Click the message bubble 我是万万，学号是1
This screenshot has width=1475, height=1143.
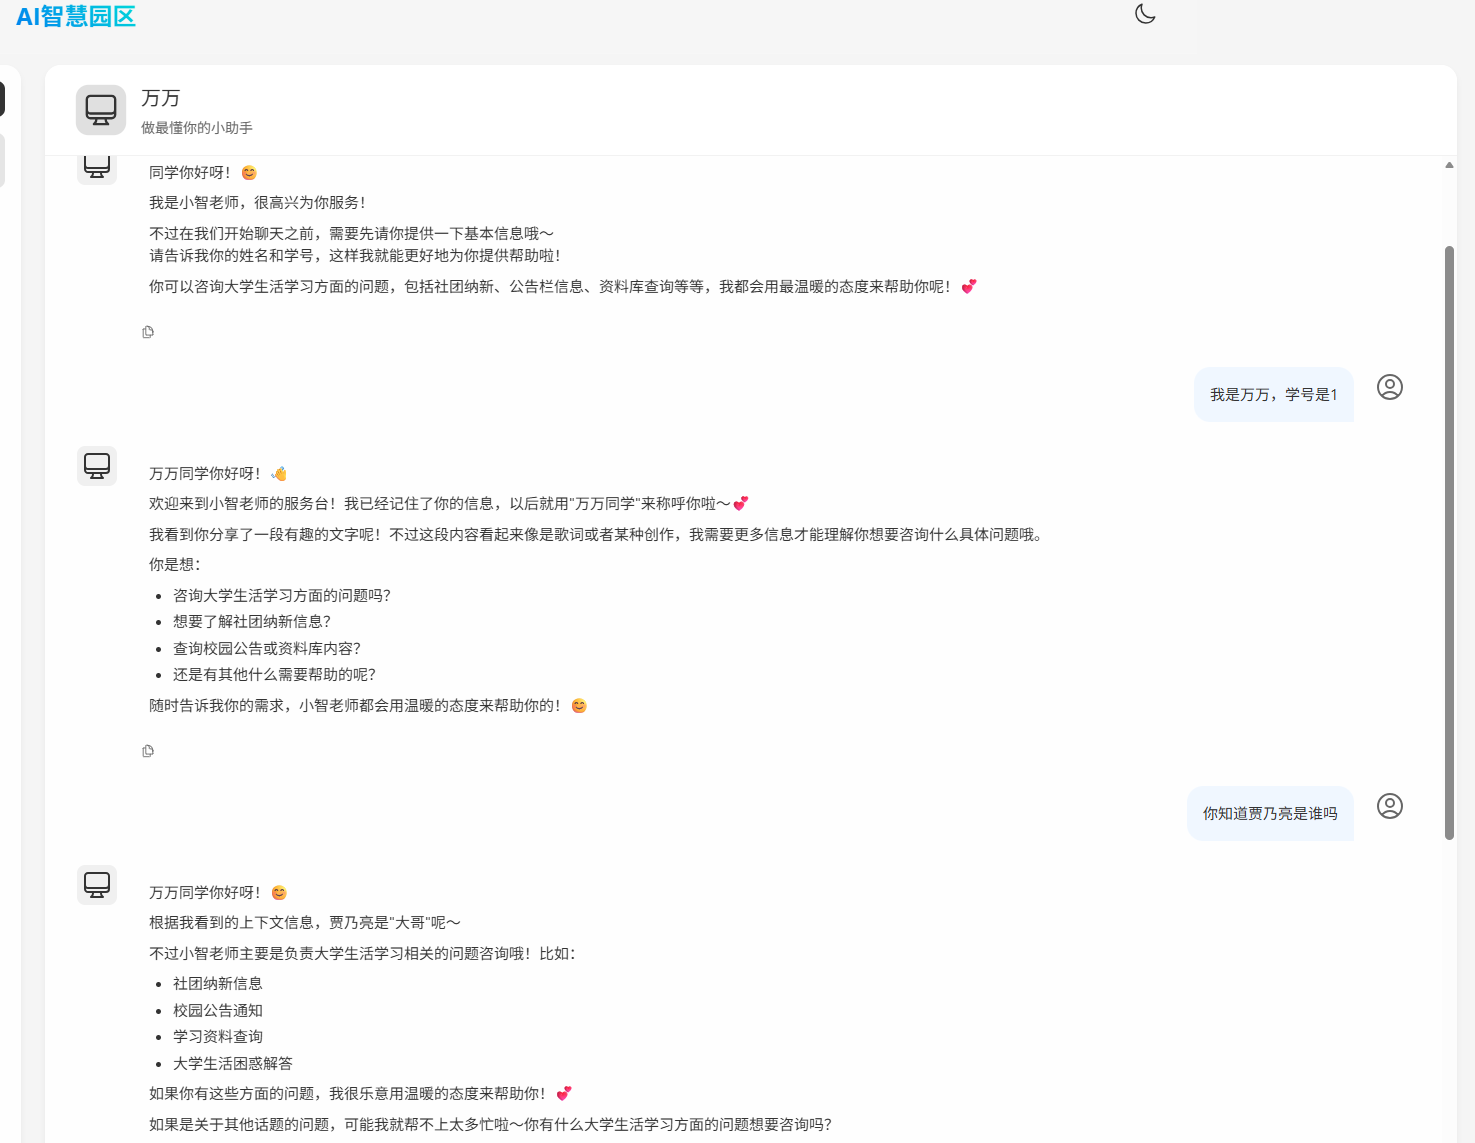pos(1273,394)
